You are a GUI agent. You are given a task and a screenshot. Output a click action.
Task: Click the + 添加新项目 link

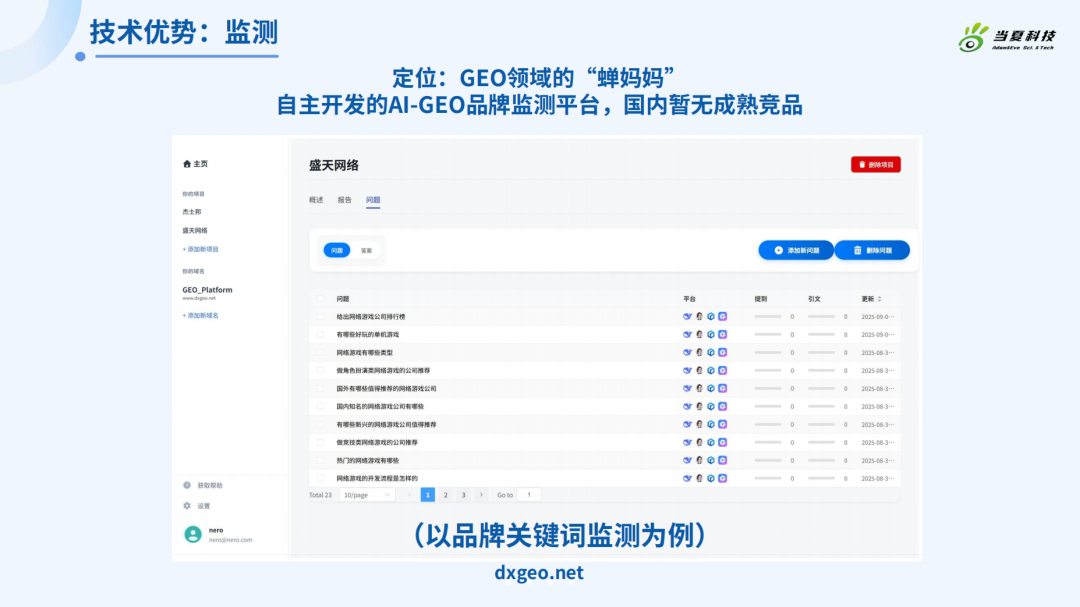200,249
